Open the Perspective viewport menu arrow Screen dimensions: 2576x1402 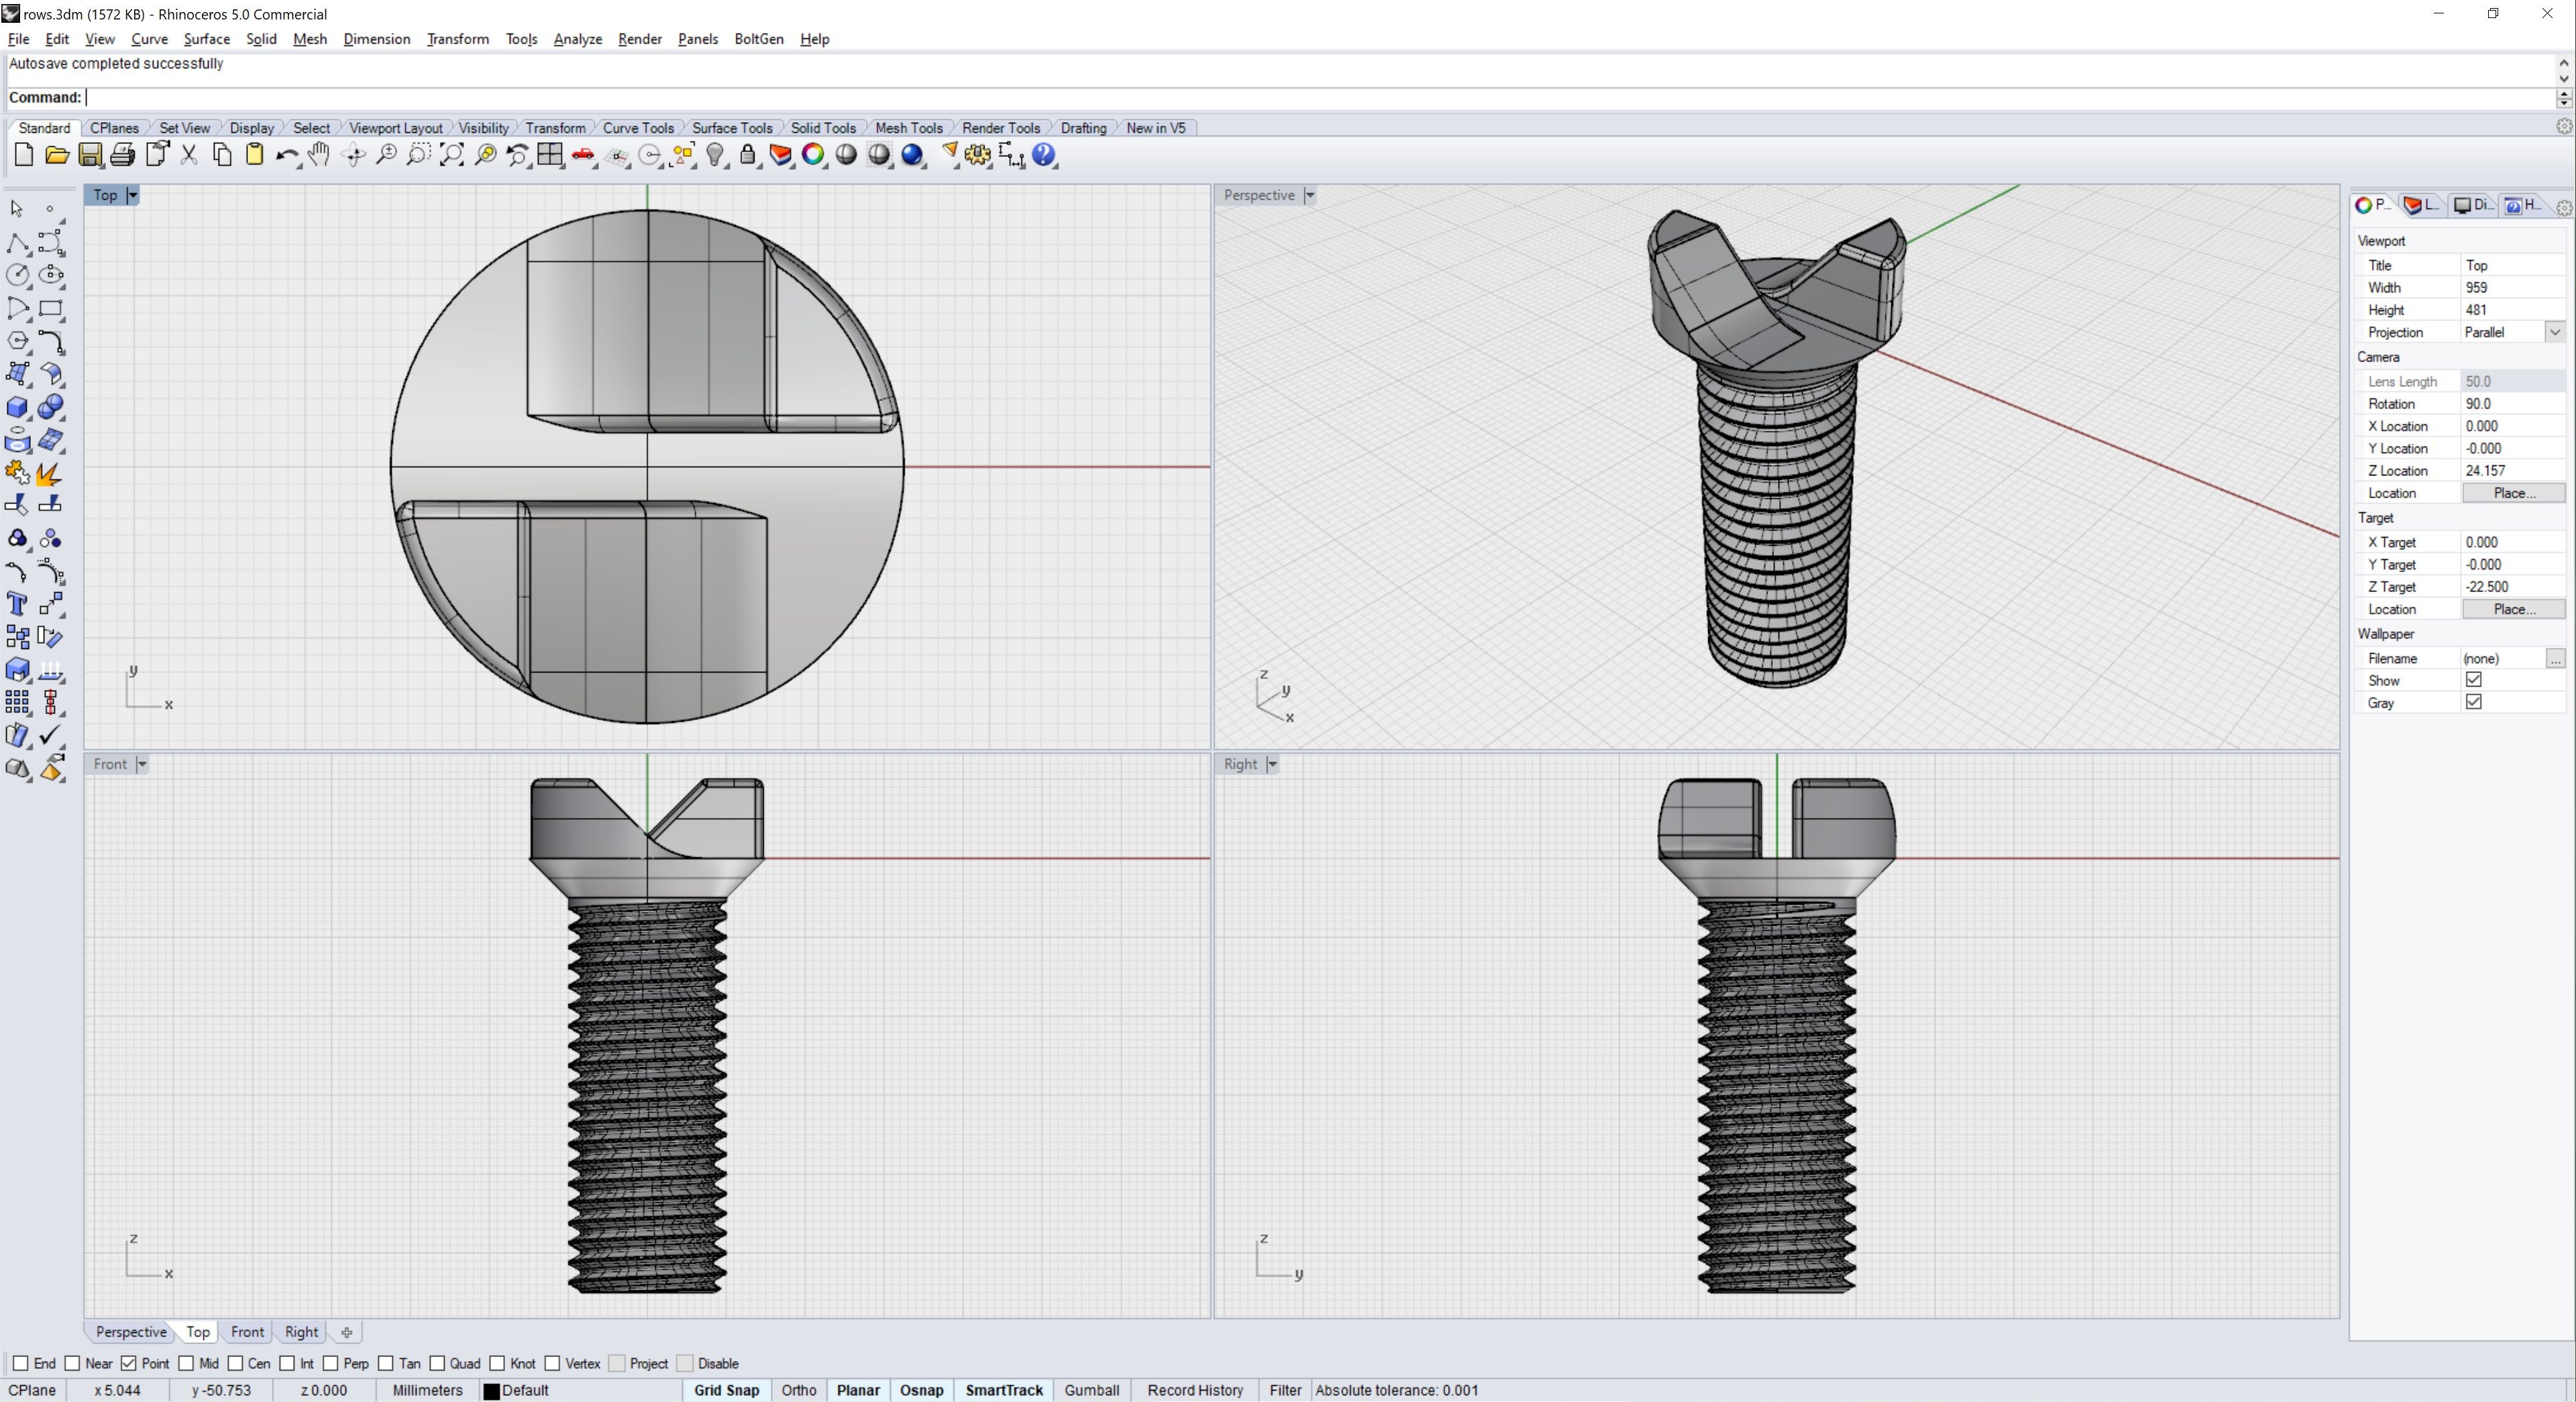click(1309, 195)
